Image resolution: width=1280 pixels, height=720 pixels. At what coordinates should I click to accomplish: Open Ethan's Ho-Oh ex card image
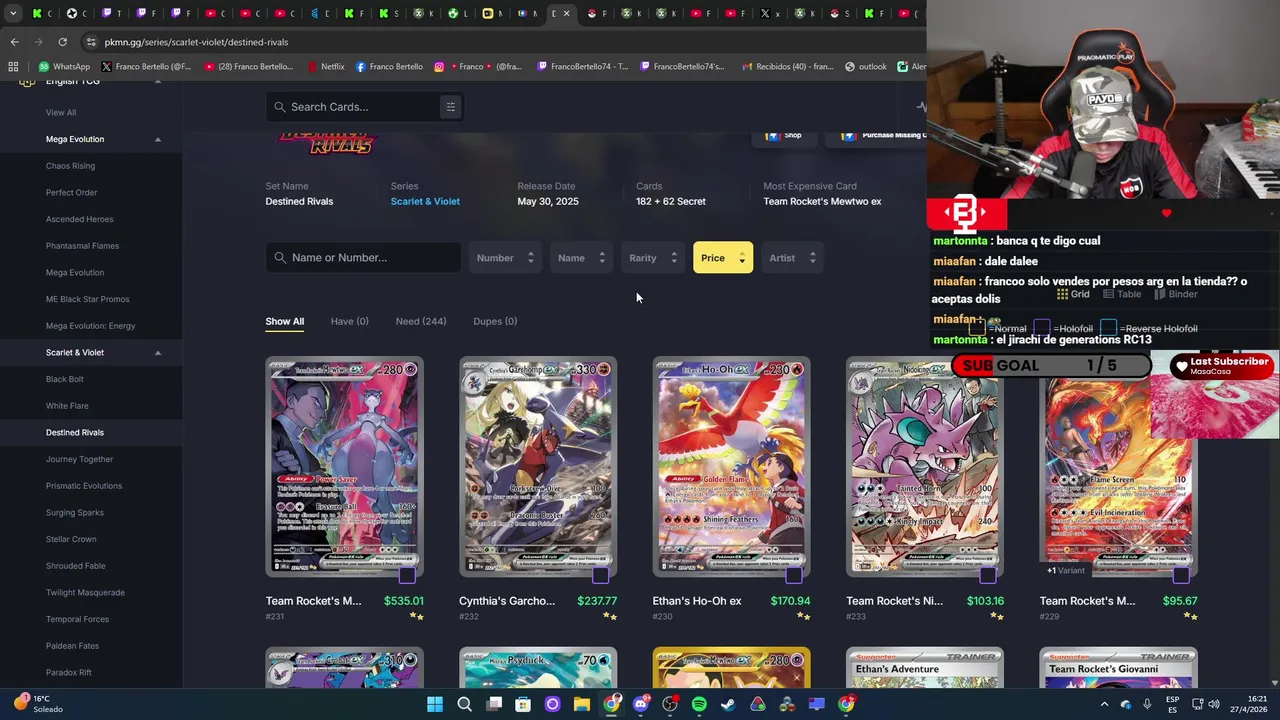731,467
